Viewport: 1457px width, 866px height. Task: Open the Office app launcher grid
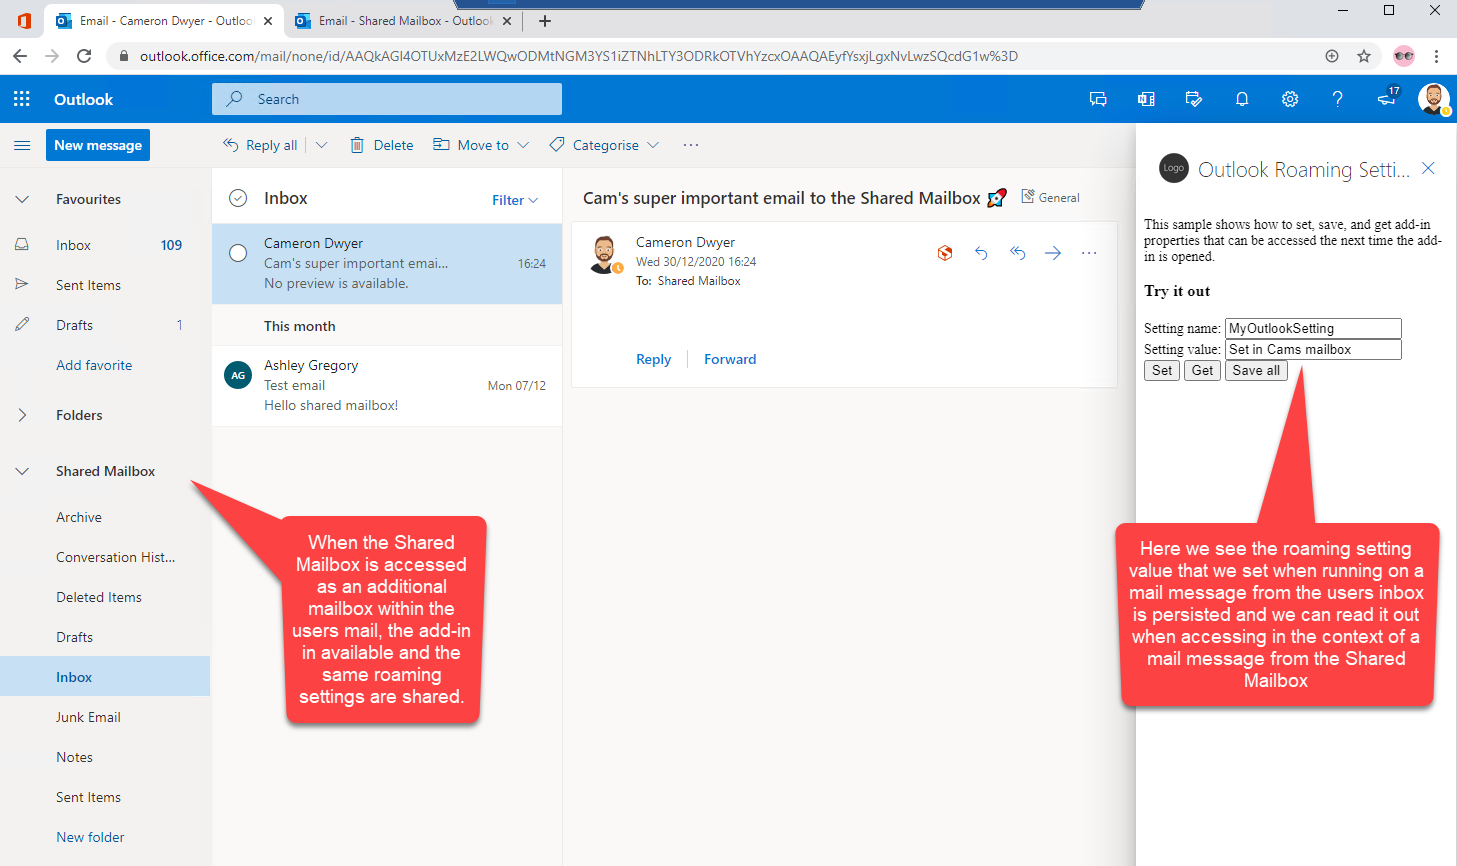[21, 99]
